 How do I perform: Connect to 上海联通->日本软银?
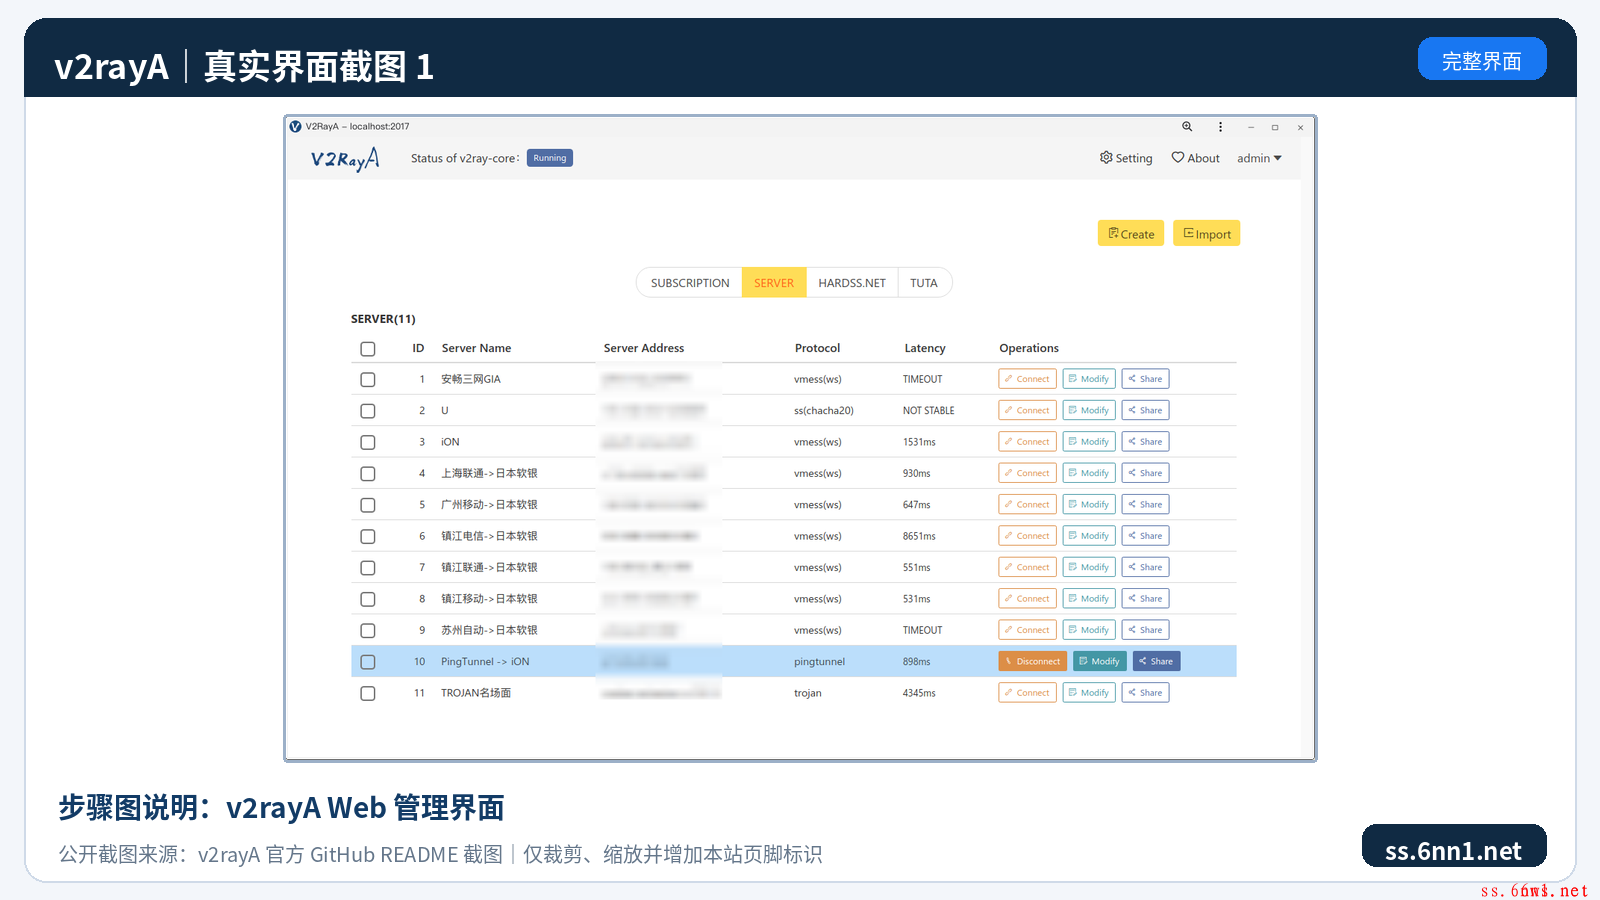coord(1027,473)
